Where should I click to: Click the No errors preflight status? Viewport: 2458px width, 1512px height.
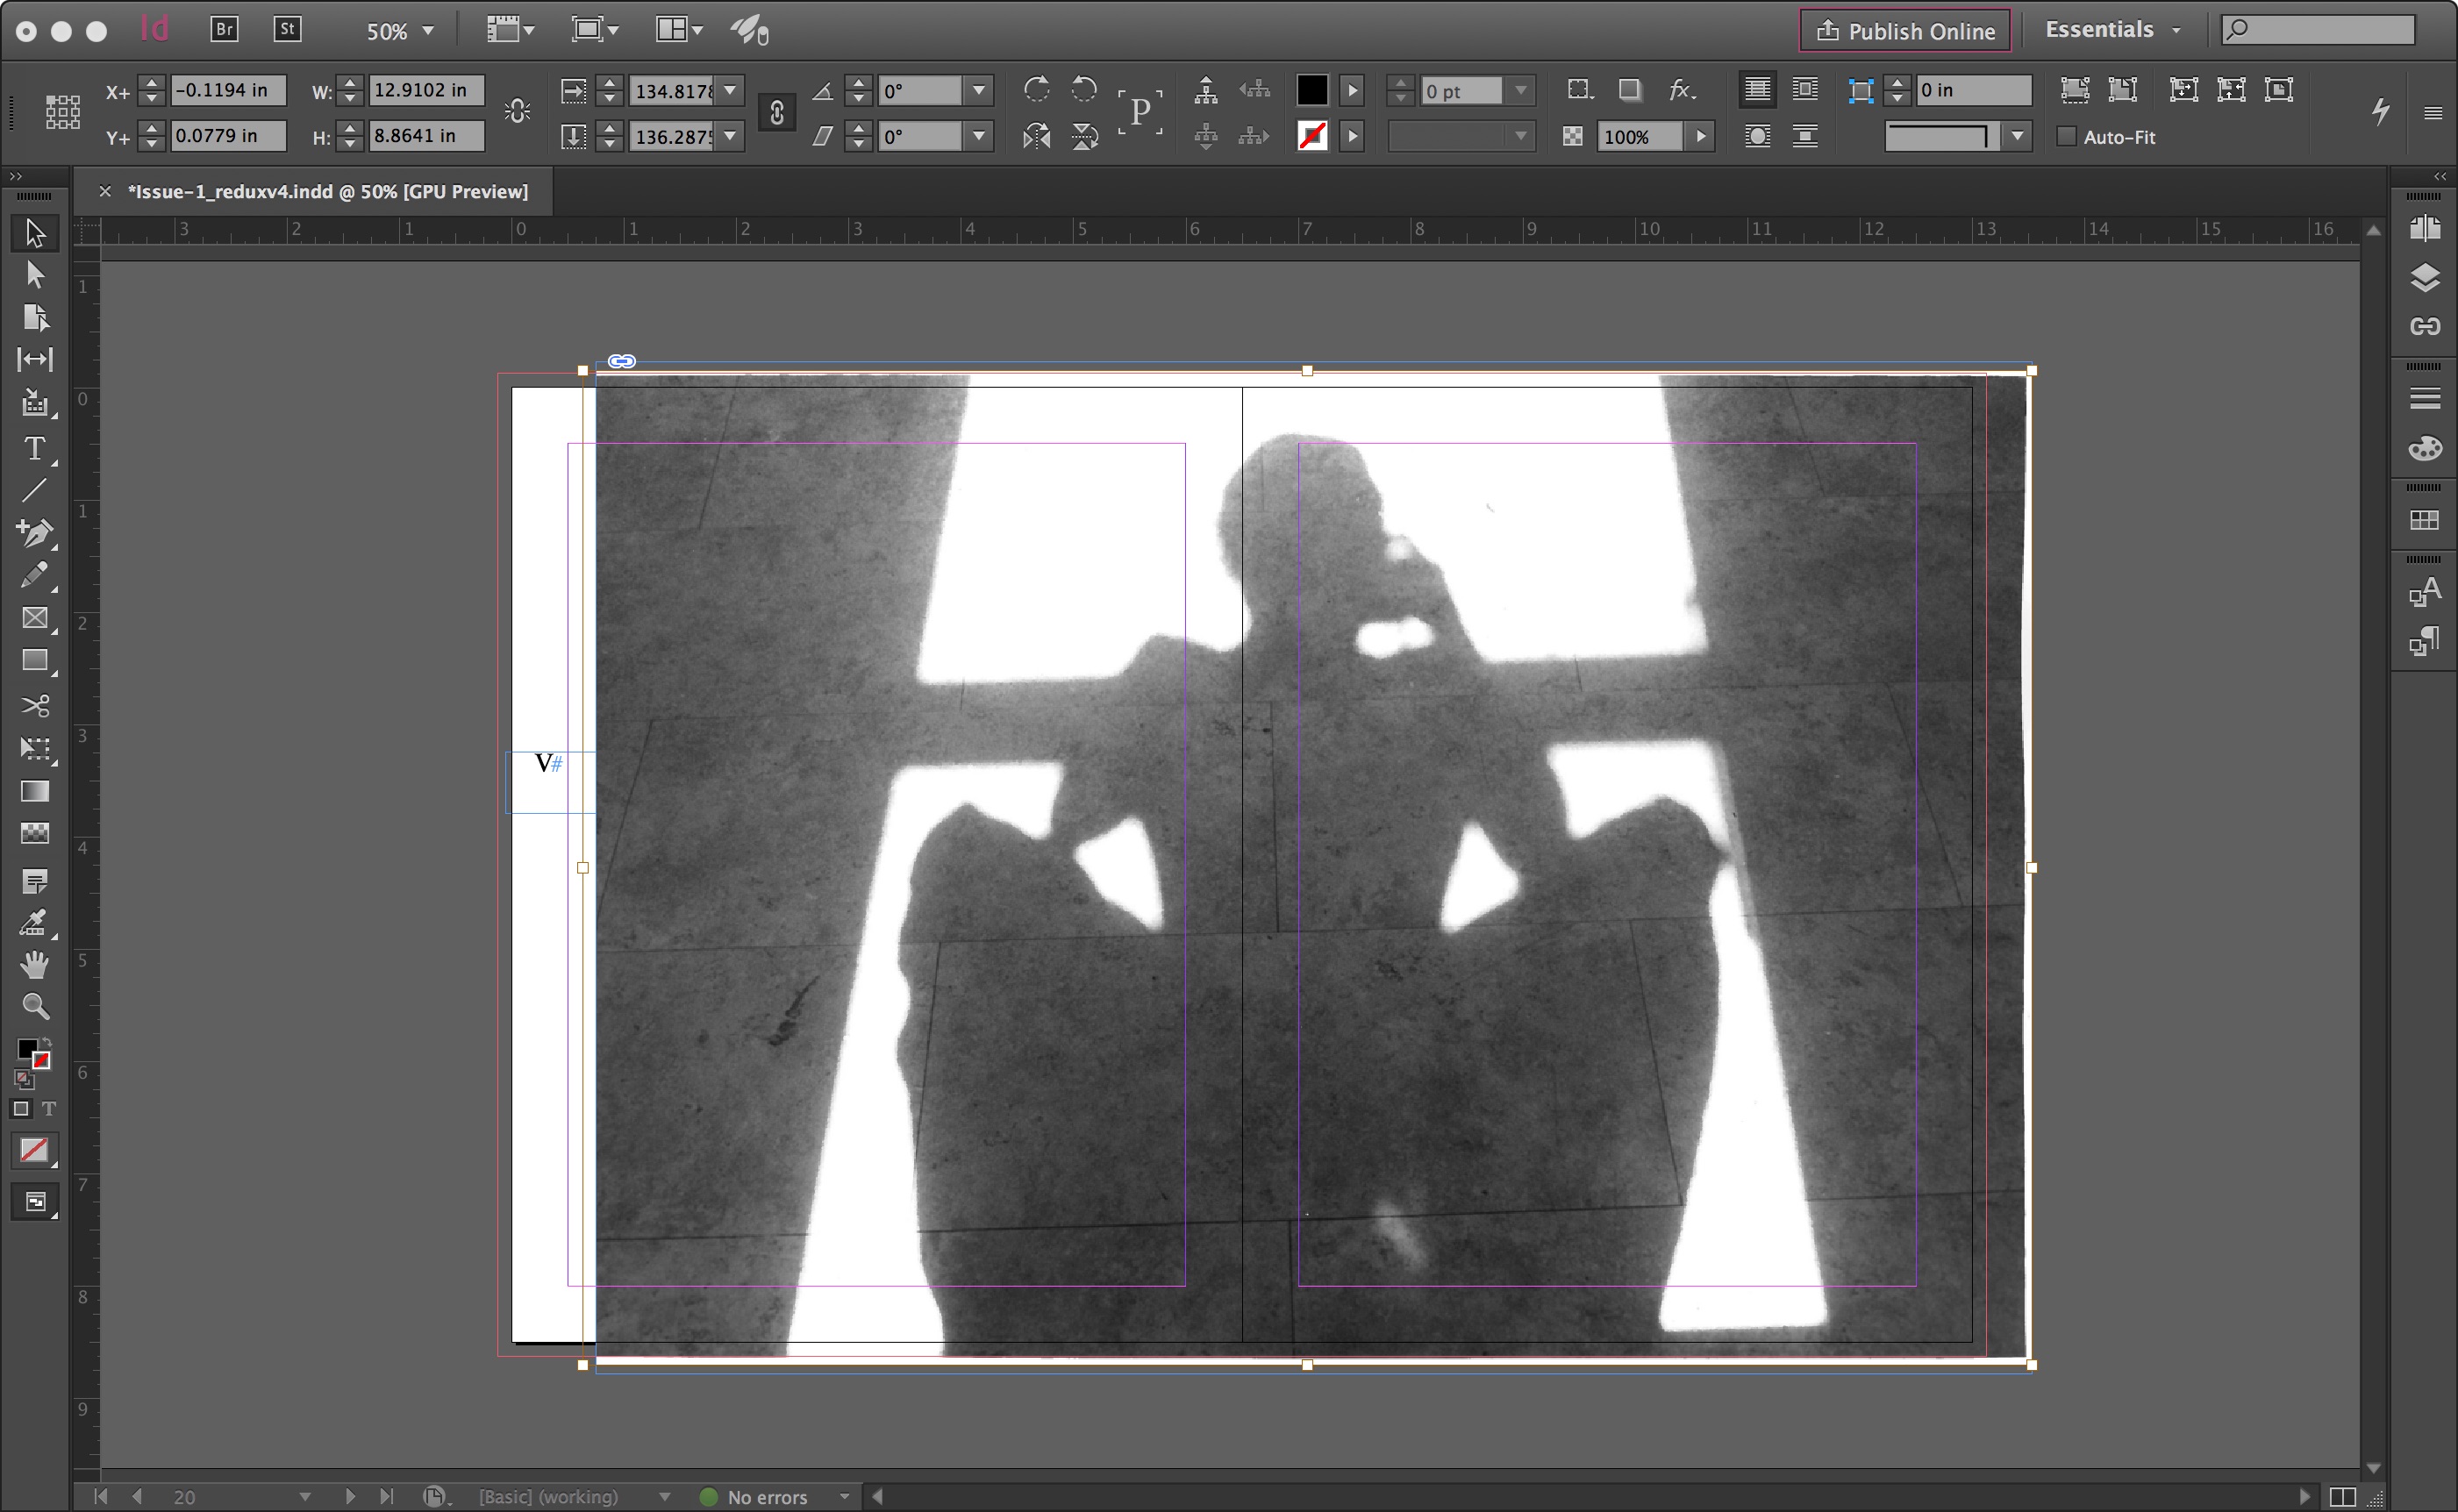tap(766, 1497)
